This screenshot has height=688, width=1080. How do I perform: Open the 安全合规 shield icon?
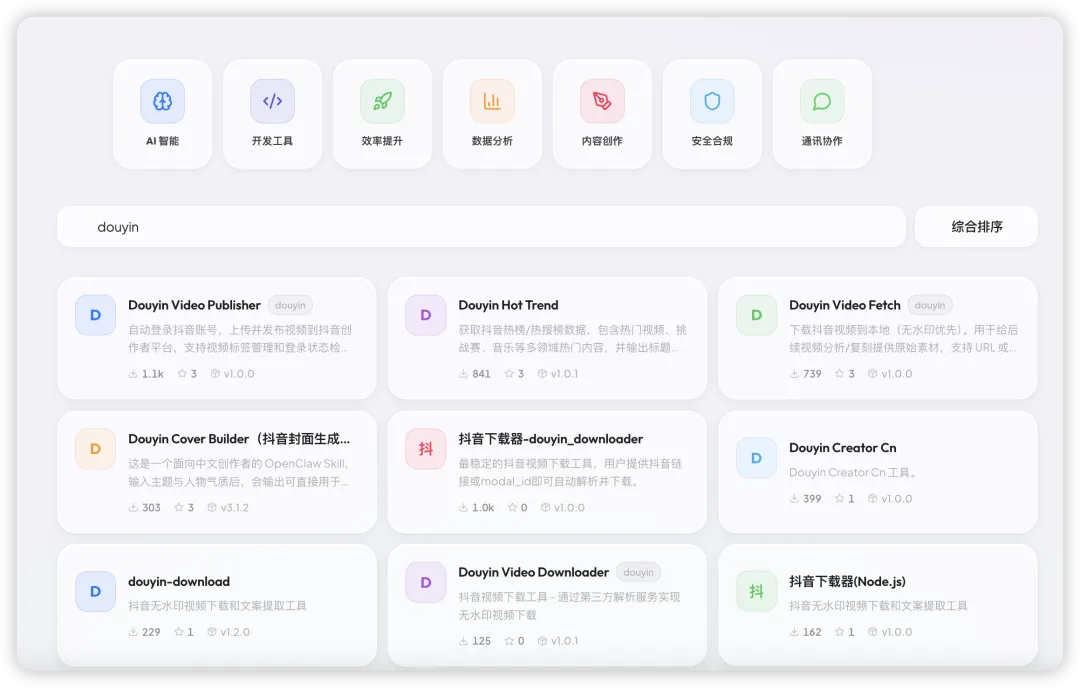[x=712, y=101]
